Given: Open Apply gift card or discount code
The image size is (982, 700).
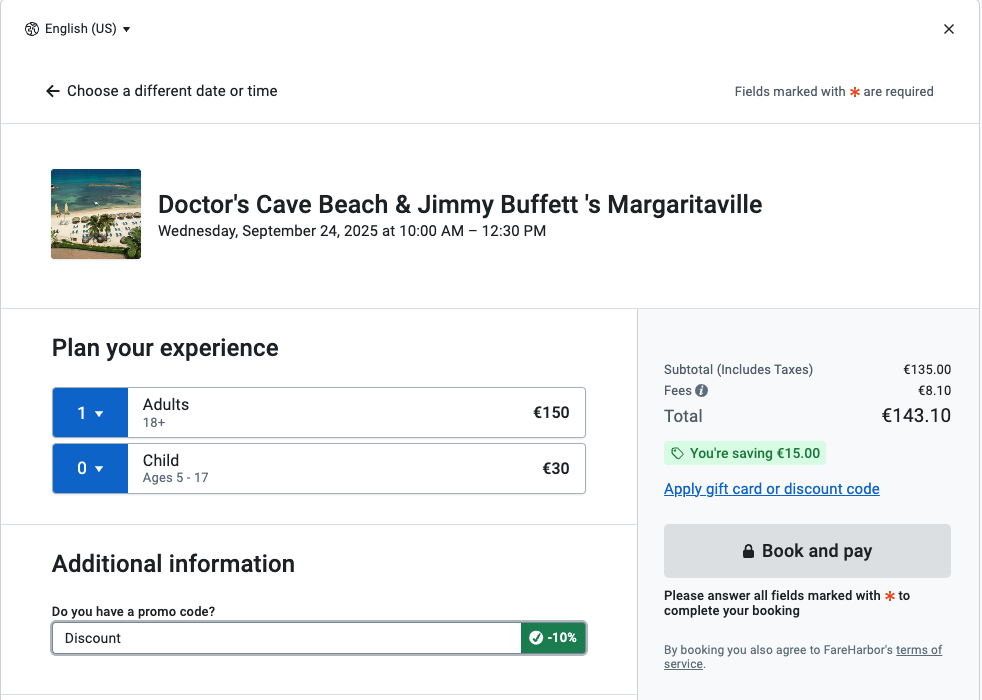Looking at the screenshot, I should pyautogui.click(x=772, y=489).
